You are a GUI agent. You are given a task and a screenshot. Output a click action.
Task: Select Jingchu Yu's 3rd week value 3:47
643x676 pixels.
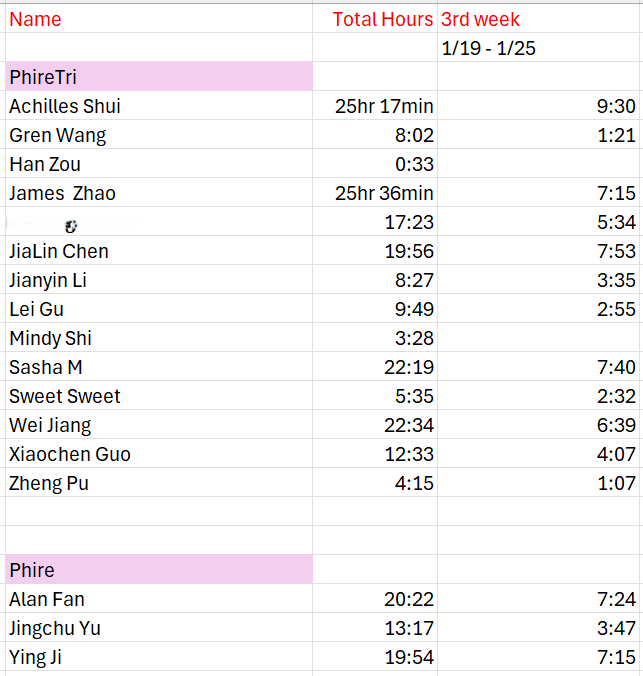[616, 628]
